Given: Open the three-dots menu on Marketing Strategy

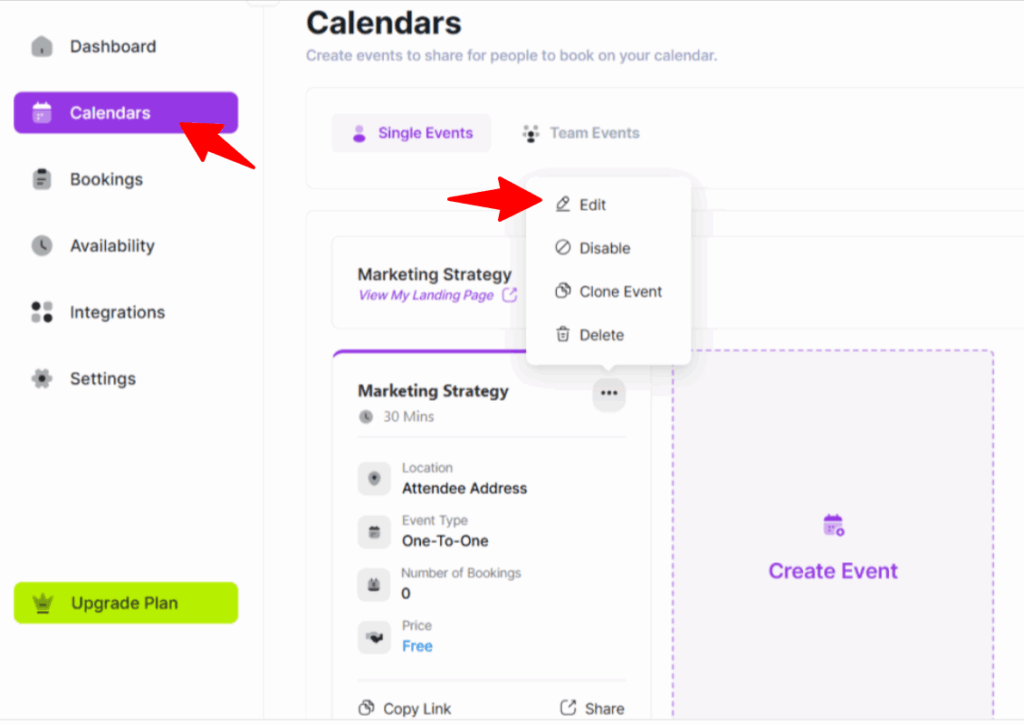Looking at the screenshot, I should tap(609, 394).
